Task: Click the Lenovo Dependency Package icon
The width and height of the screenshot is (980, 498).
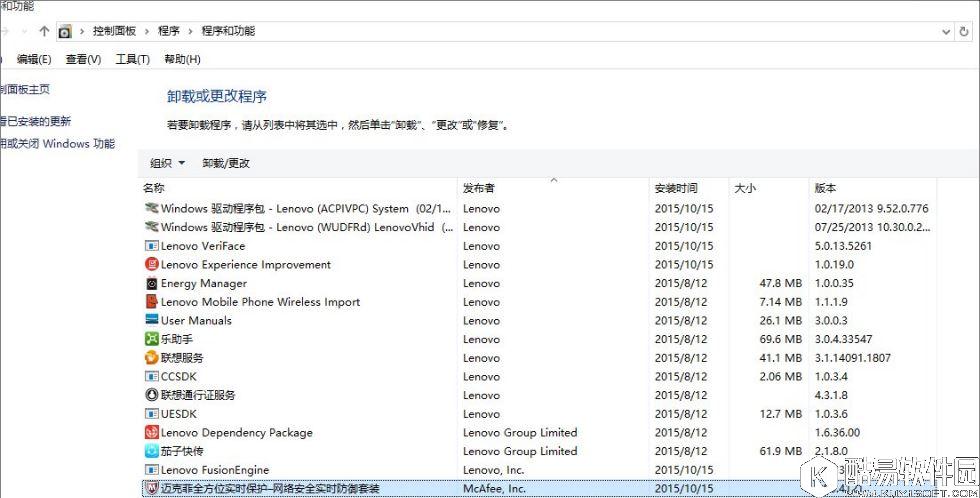Action: click(151, 432)
